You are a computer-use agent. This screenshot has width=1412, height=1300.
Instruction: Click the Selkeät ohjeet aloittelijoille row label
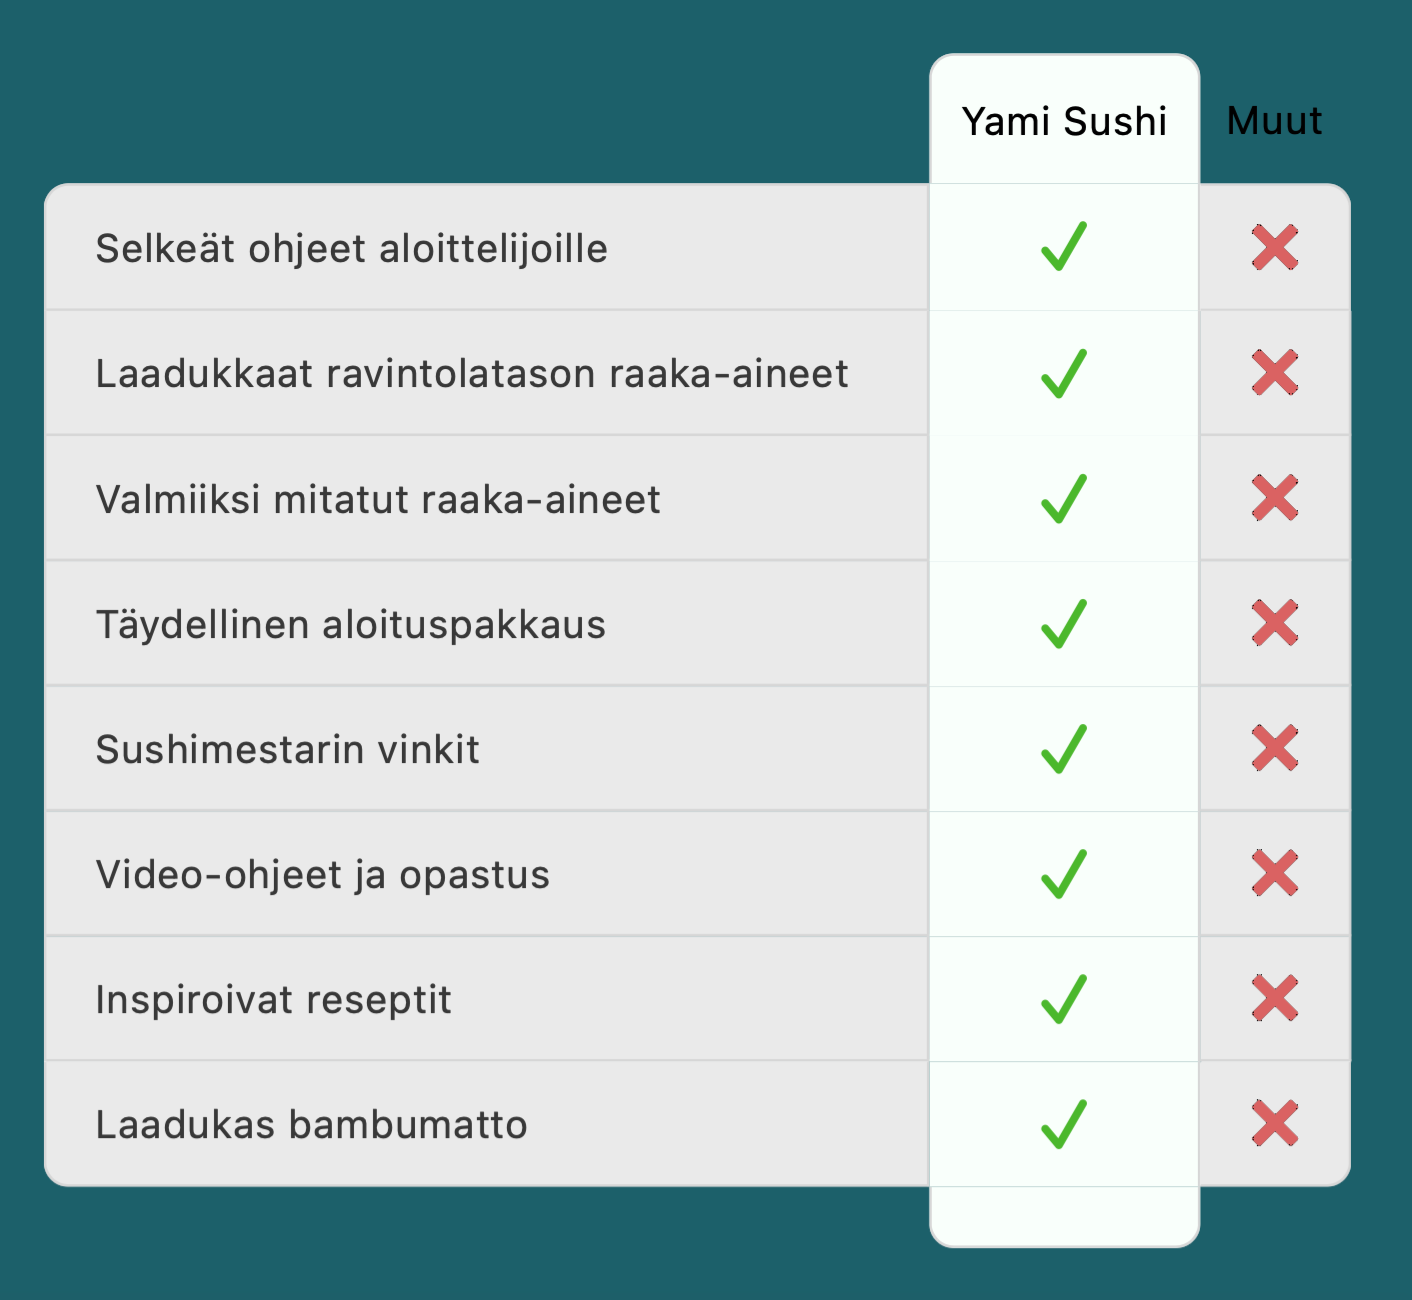[351, 248]
